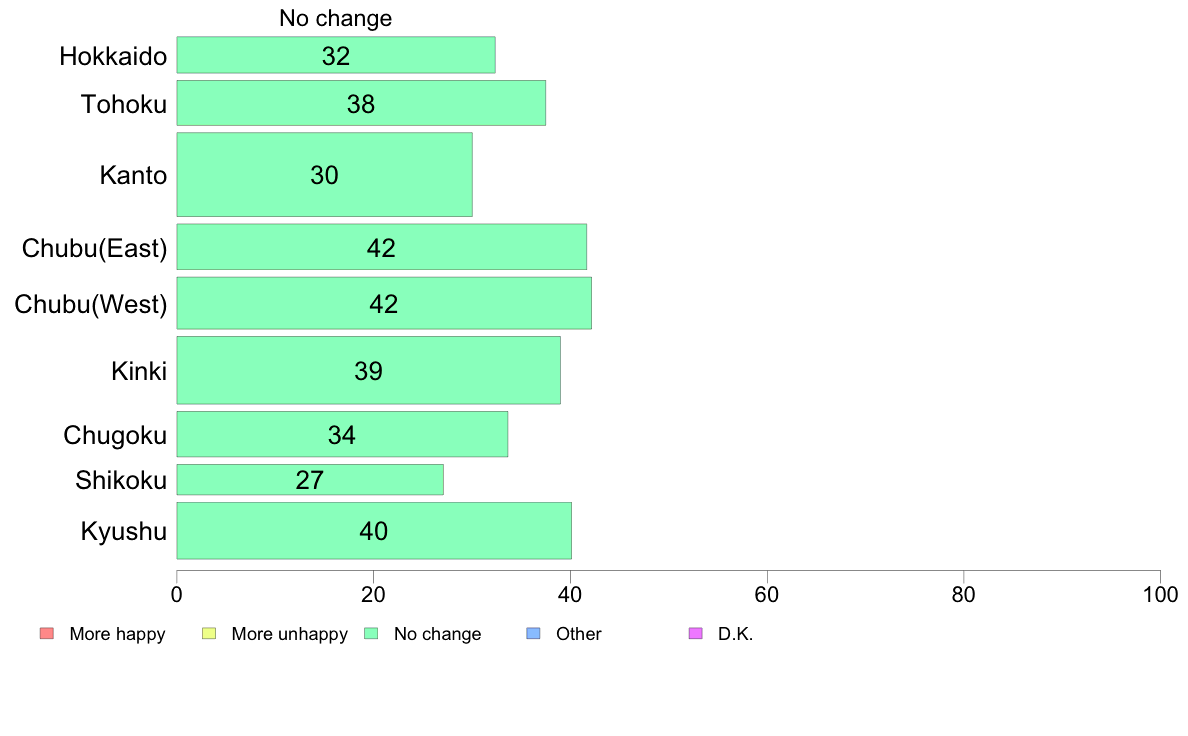This screenshot has height=736, width=1188.
Task: Click the 60 tick label on axis
Action: coord(767,594)
